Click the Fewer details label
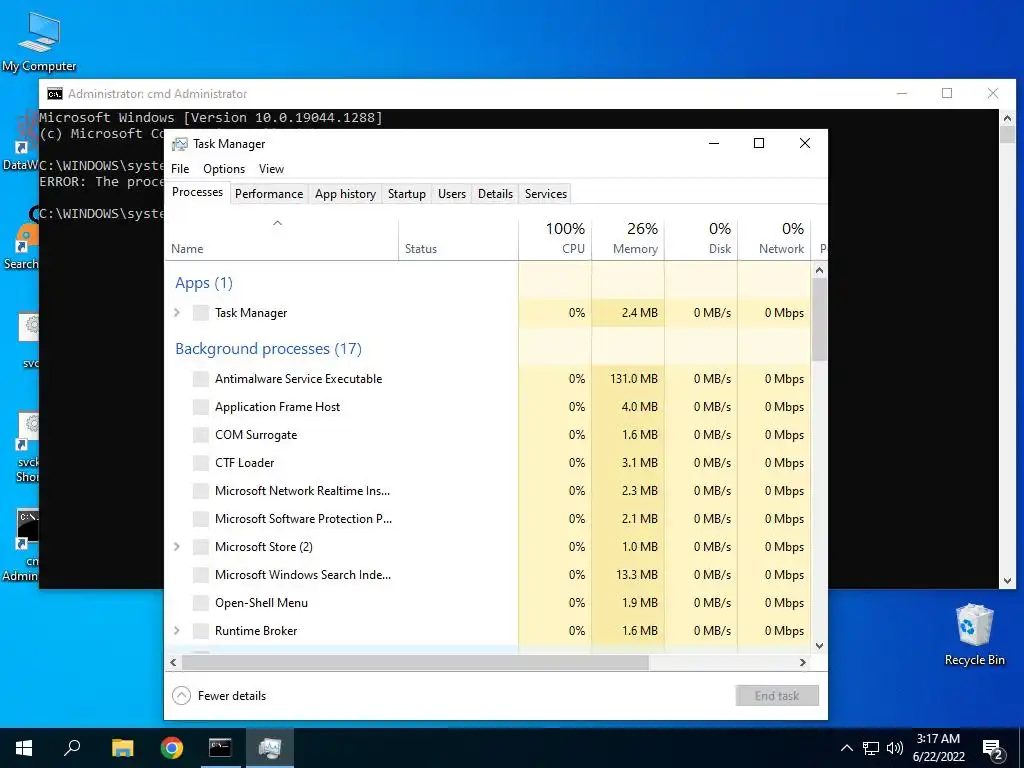 click(x=232, y=696)
